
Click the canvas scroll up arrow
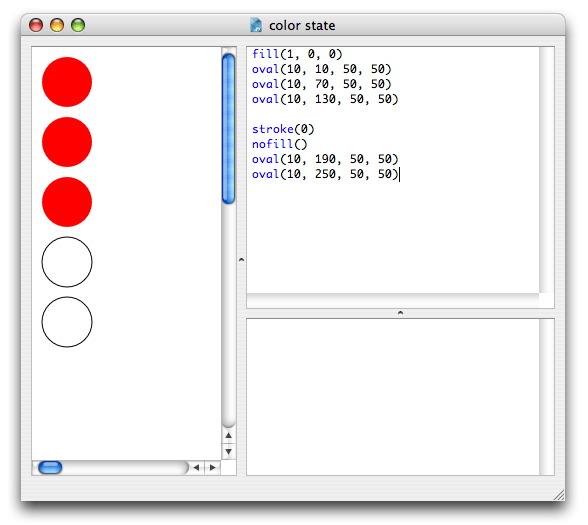click(x=228, y=436)
